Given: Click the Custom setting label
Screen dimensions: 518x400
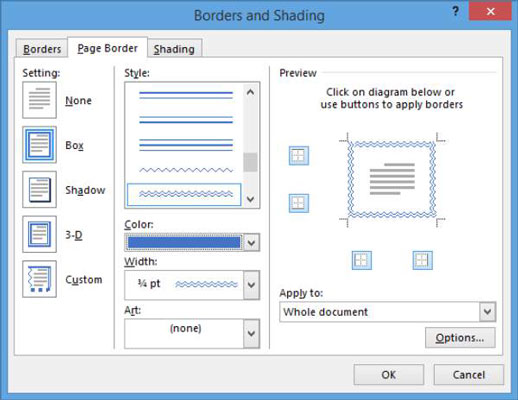Looking at the screenshot, I should [x=84, y=279].
